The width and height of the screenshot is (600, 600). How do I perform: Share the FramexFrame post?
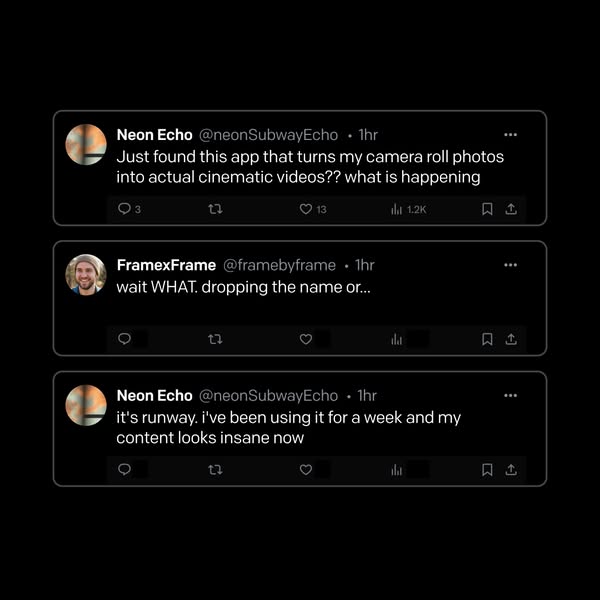[511, 339]
